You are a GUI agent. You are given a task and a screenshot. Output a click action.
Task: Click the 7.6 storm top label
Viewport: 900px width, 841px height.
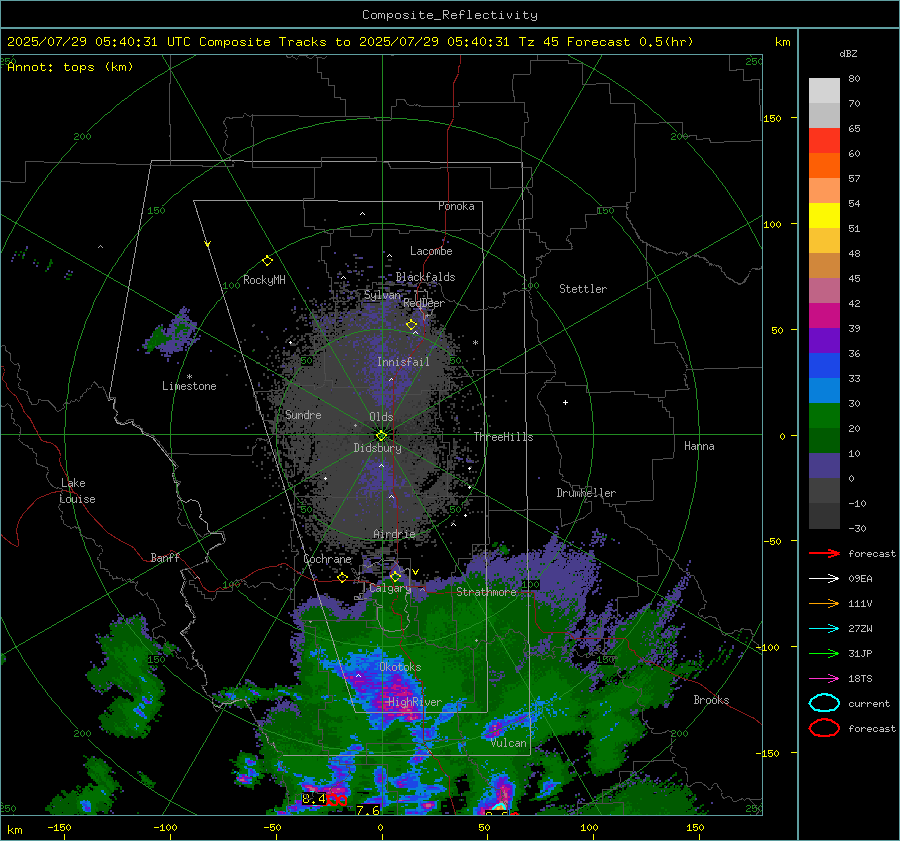[368, 809]
